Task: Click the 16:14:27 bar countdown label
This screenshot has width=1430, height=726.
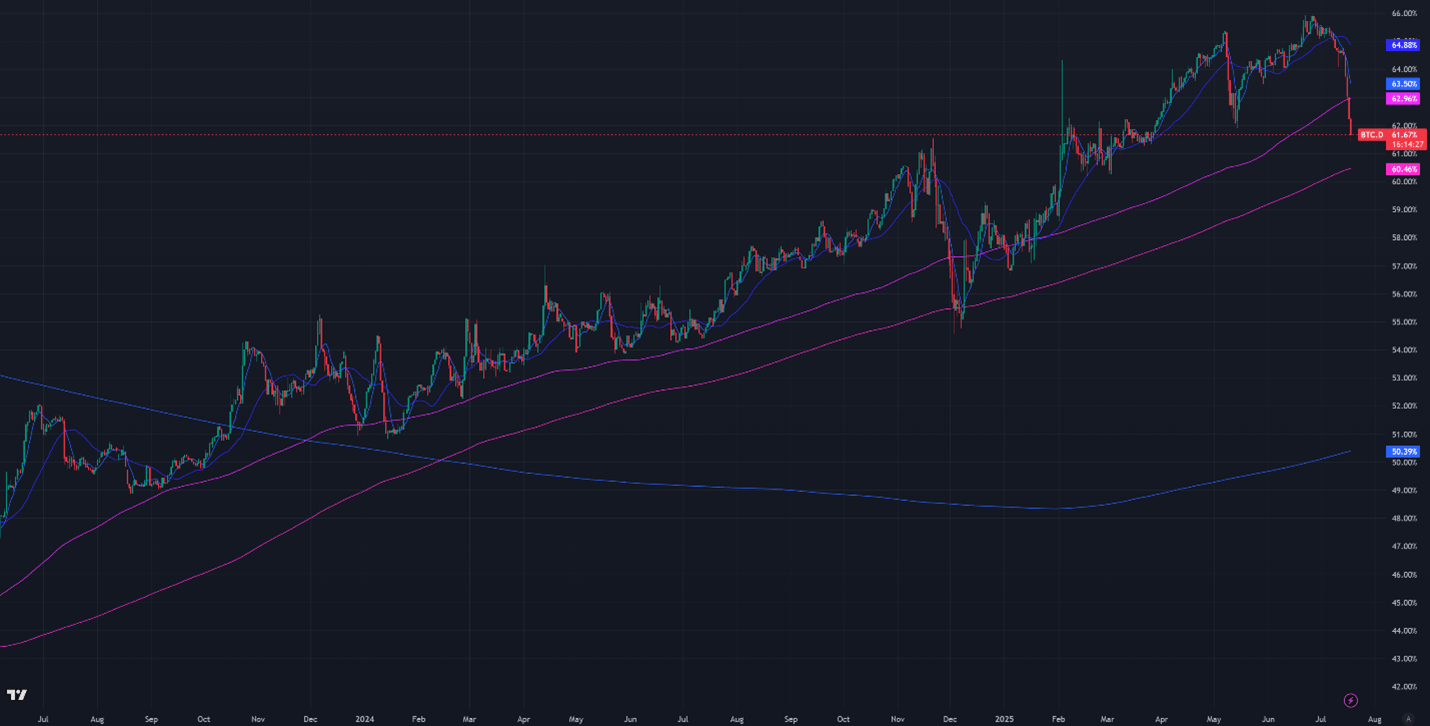Action: tap(1406, 144)
